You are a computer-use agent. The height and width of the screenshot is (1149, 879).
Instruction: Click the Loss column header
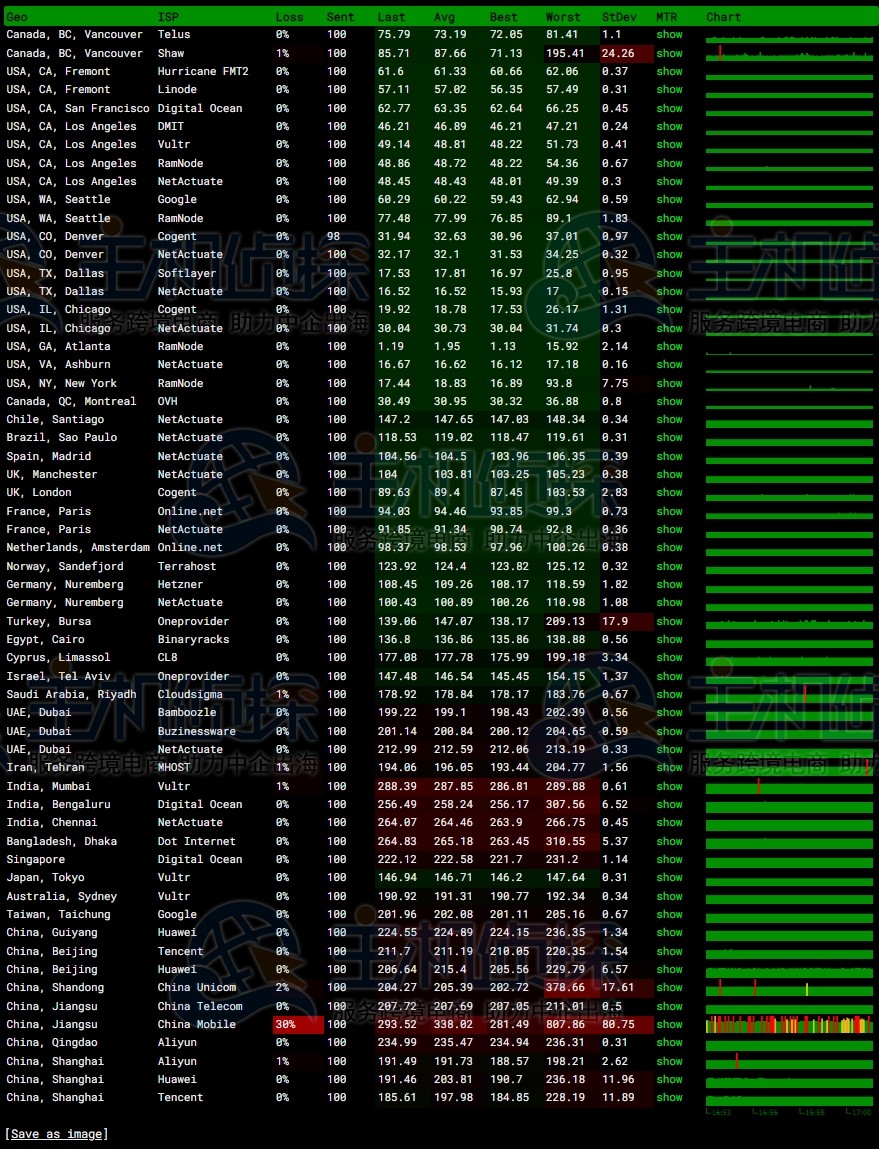(289, 17)
